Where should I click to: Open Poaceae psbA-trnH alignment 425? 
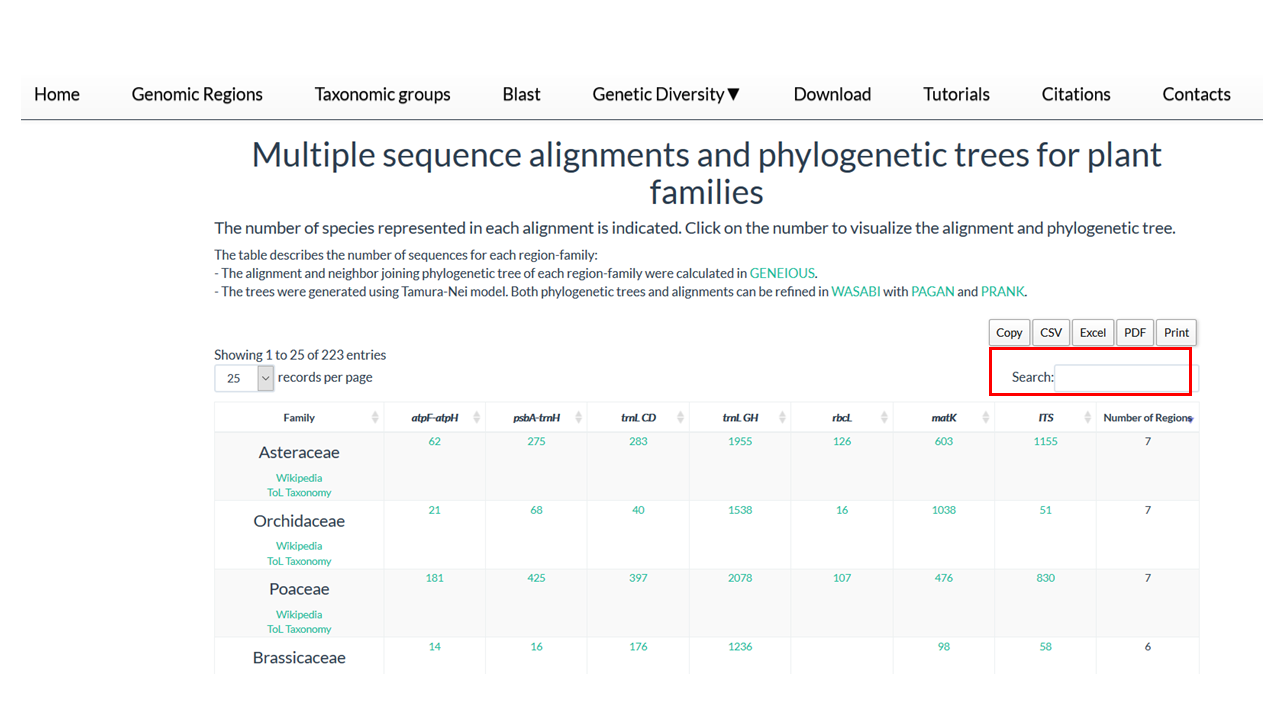pos(536,578)
